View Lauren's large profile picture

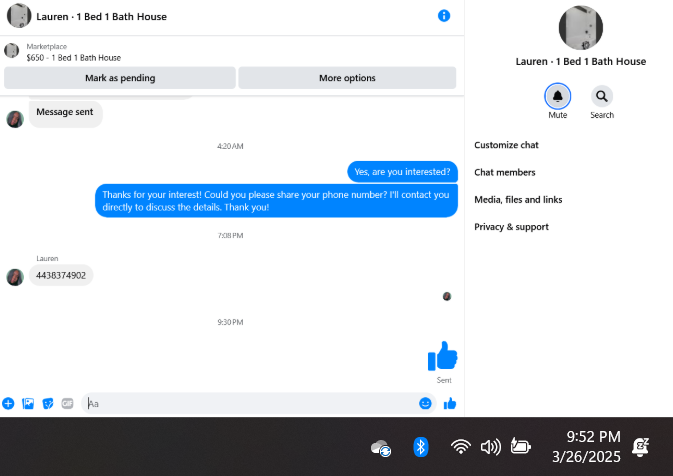(580, 27)
